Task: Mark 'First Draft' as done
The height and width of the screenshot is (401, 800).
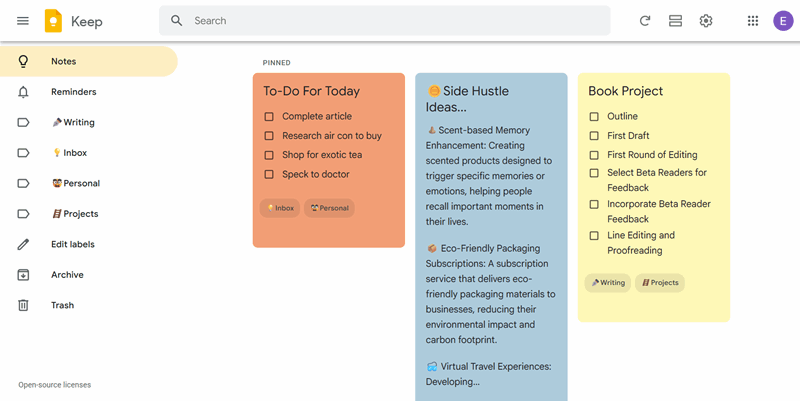Action: (x=594, y=136)
